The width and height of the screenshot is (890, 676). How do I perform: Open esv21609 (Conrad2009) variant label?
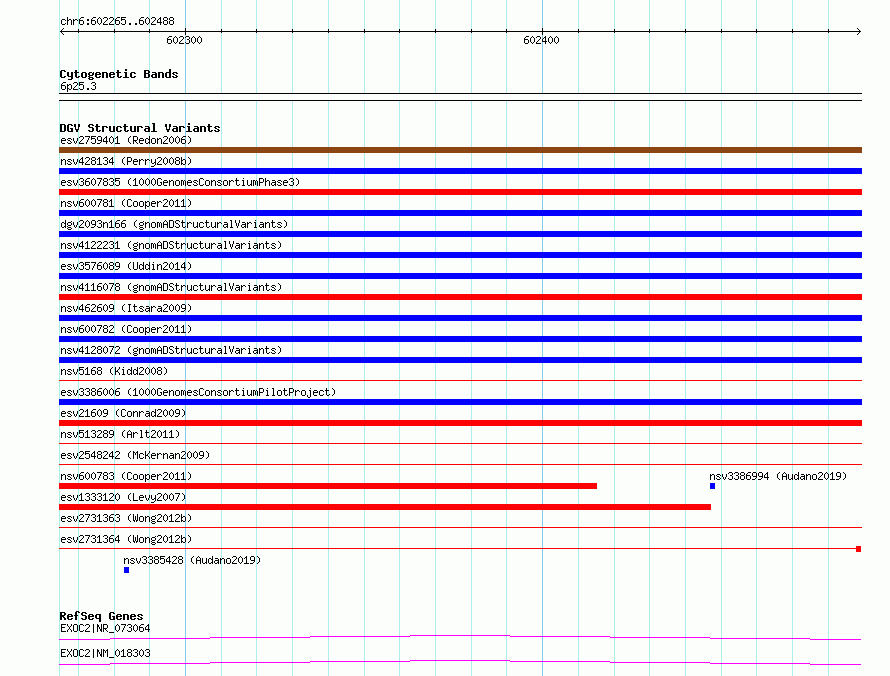coord(123,413)
